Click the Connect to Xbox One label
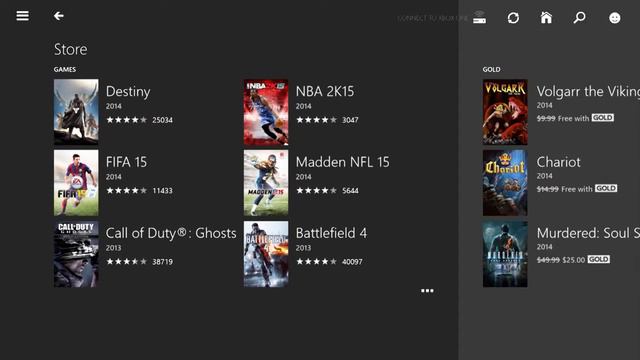 pos(433,18)
